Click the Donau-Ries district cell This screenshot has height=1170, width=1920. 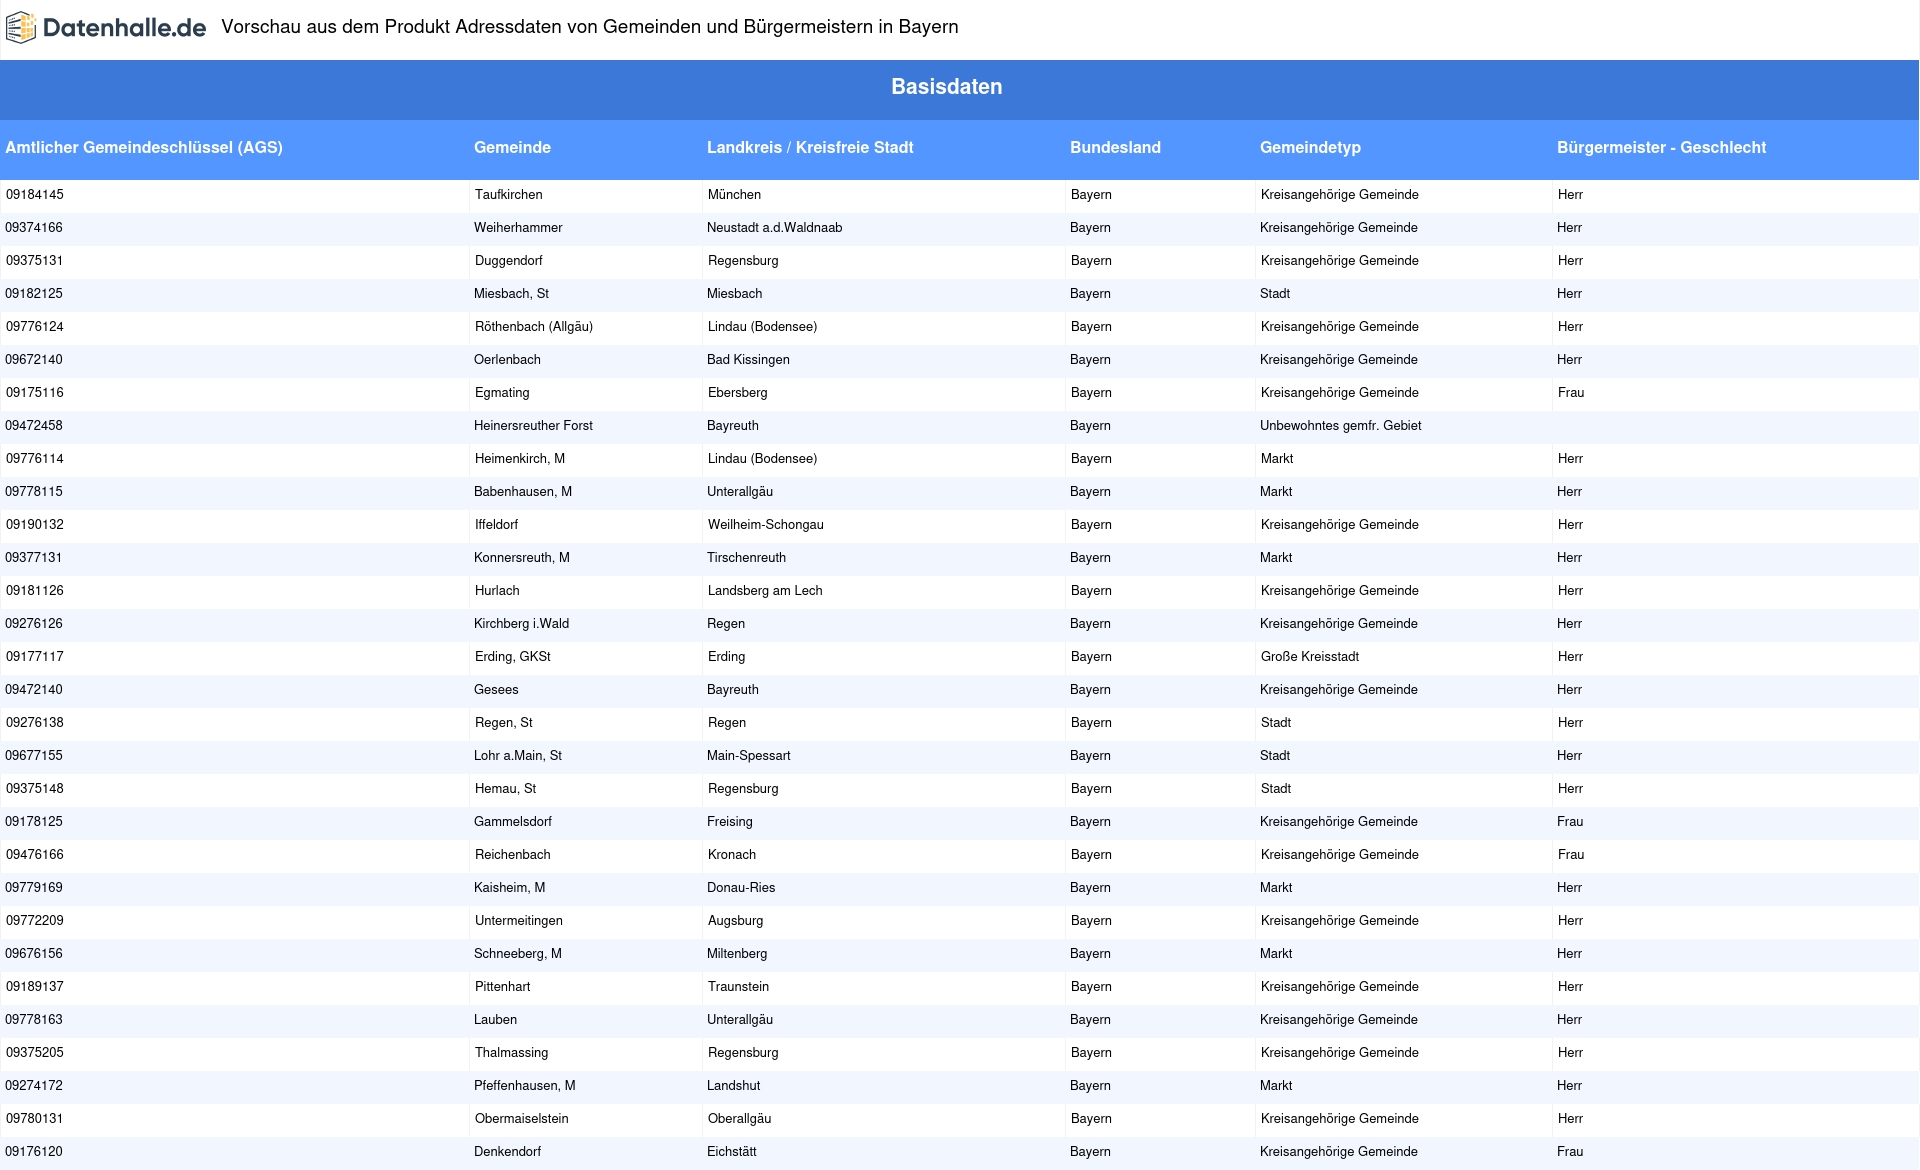pyautogui.click(x=741, y=887)
